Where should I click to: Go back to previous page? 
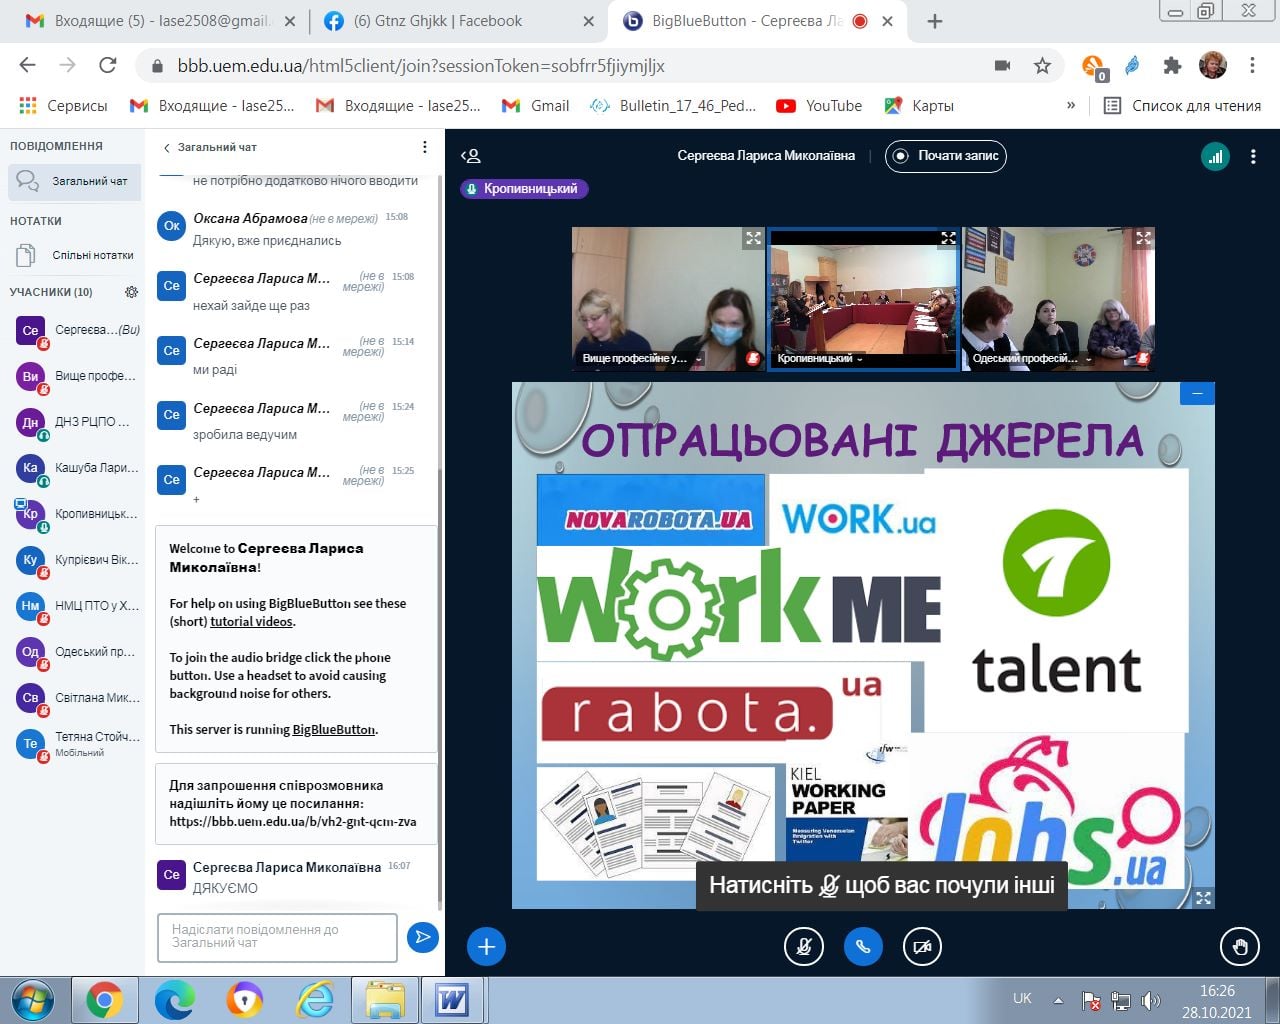click(x=28, y=66)
